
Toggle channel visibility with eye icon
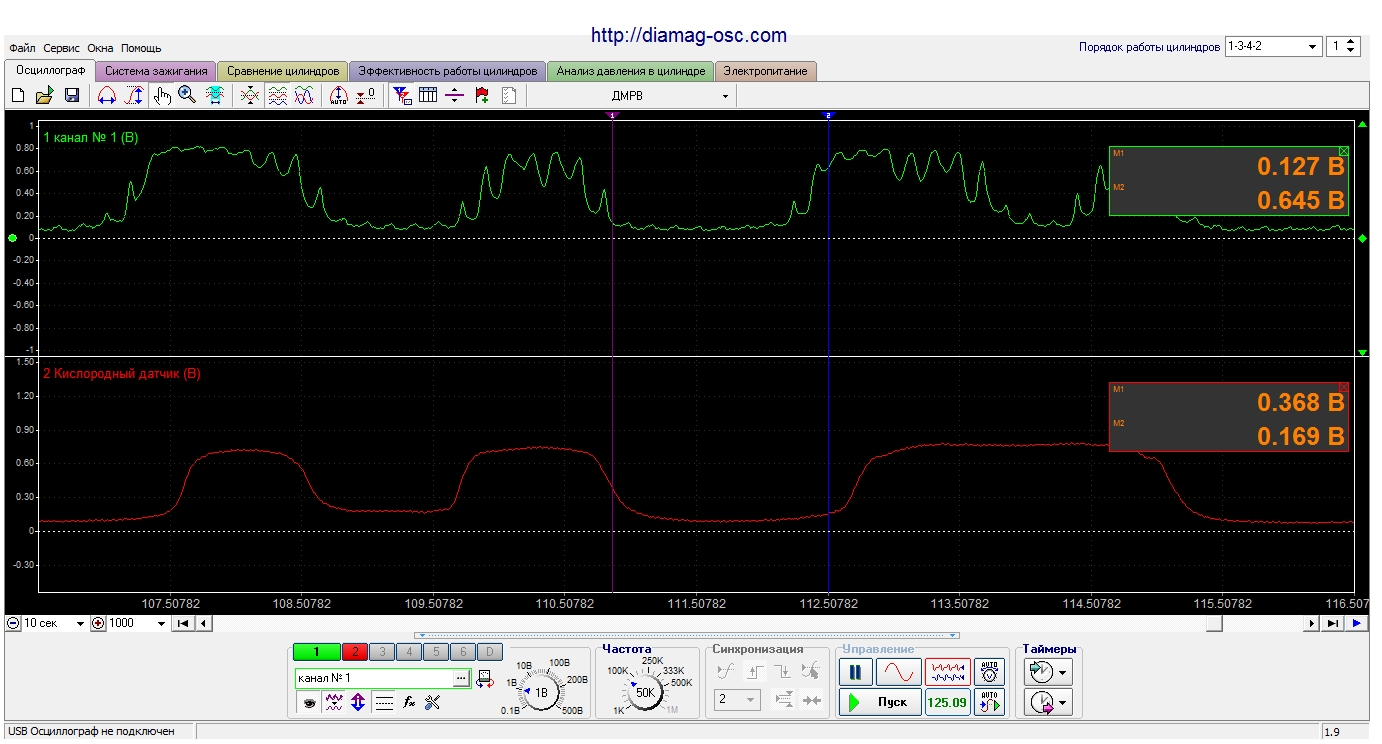310,703
